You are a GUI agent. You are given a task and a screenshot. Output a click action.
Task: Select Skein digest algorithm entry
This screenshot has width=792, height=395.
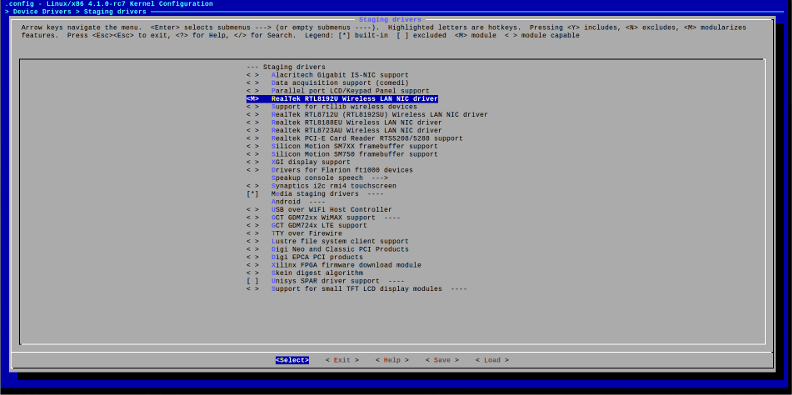pyautogui.click(x=305, y=273)
